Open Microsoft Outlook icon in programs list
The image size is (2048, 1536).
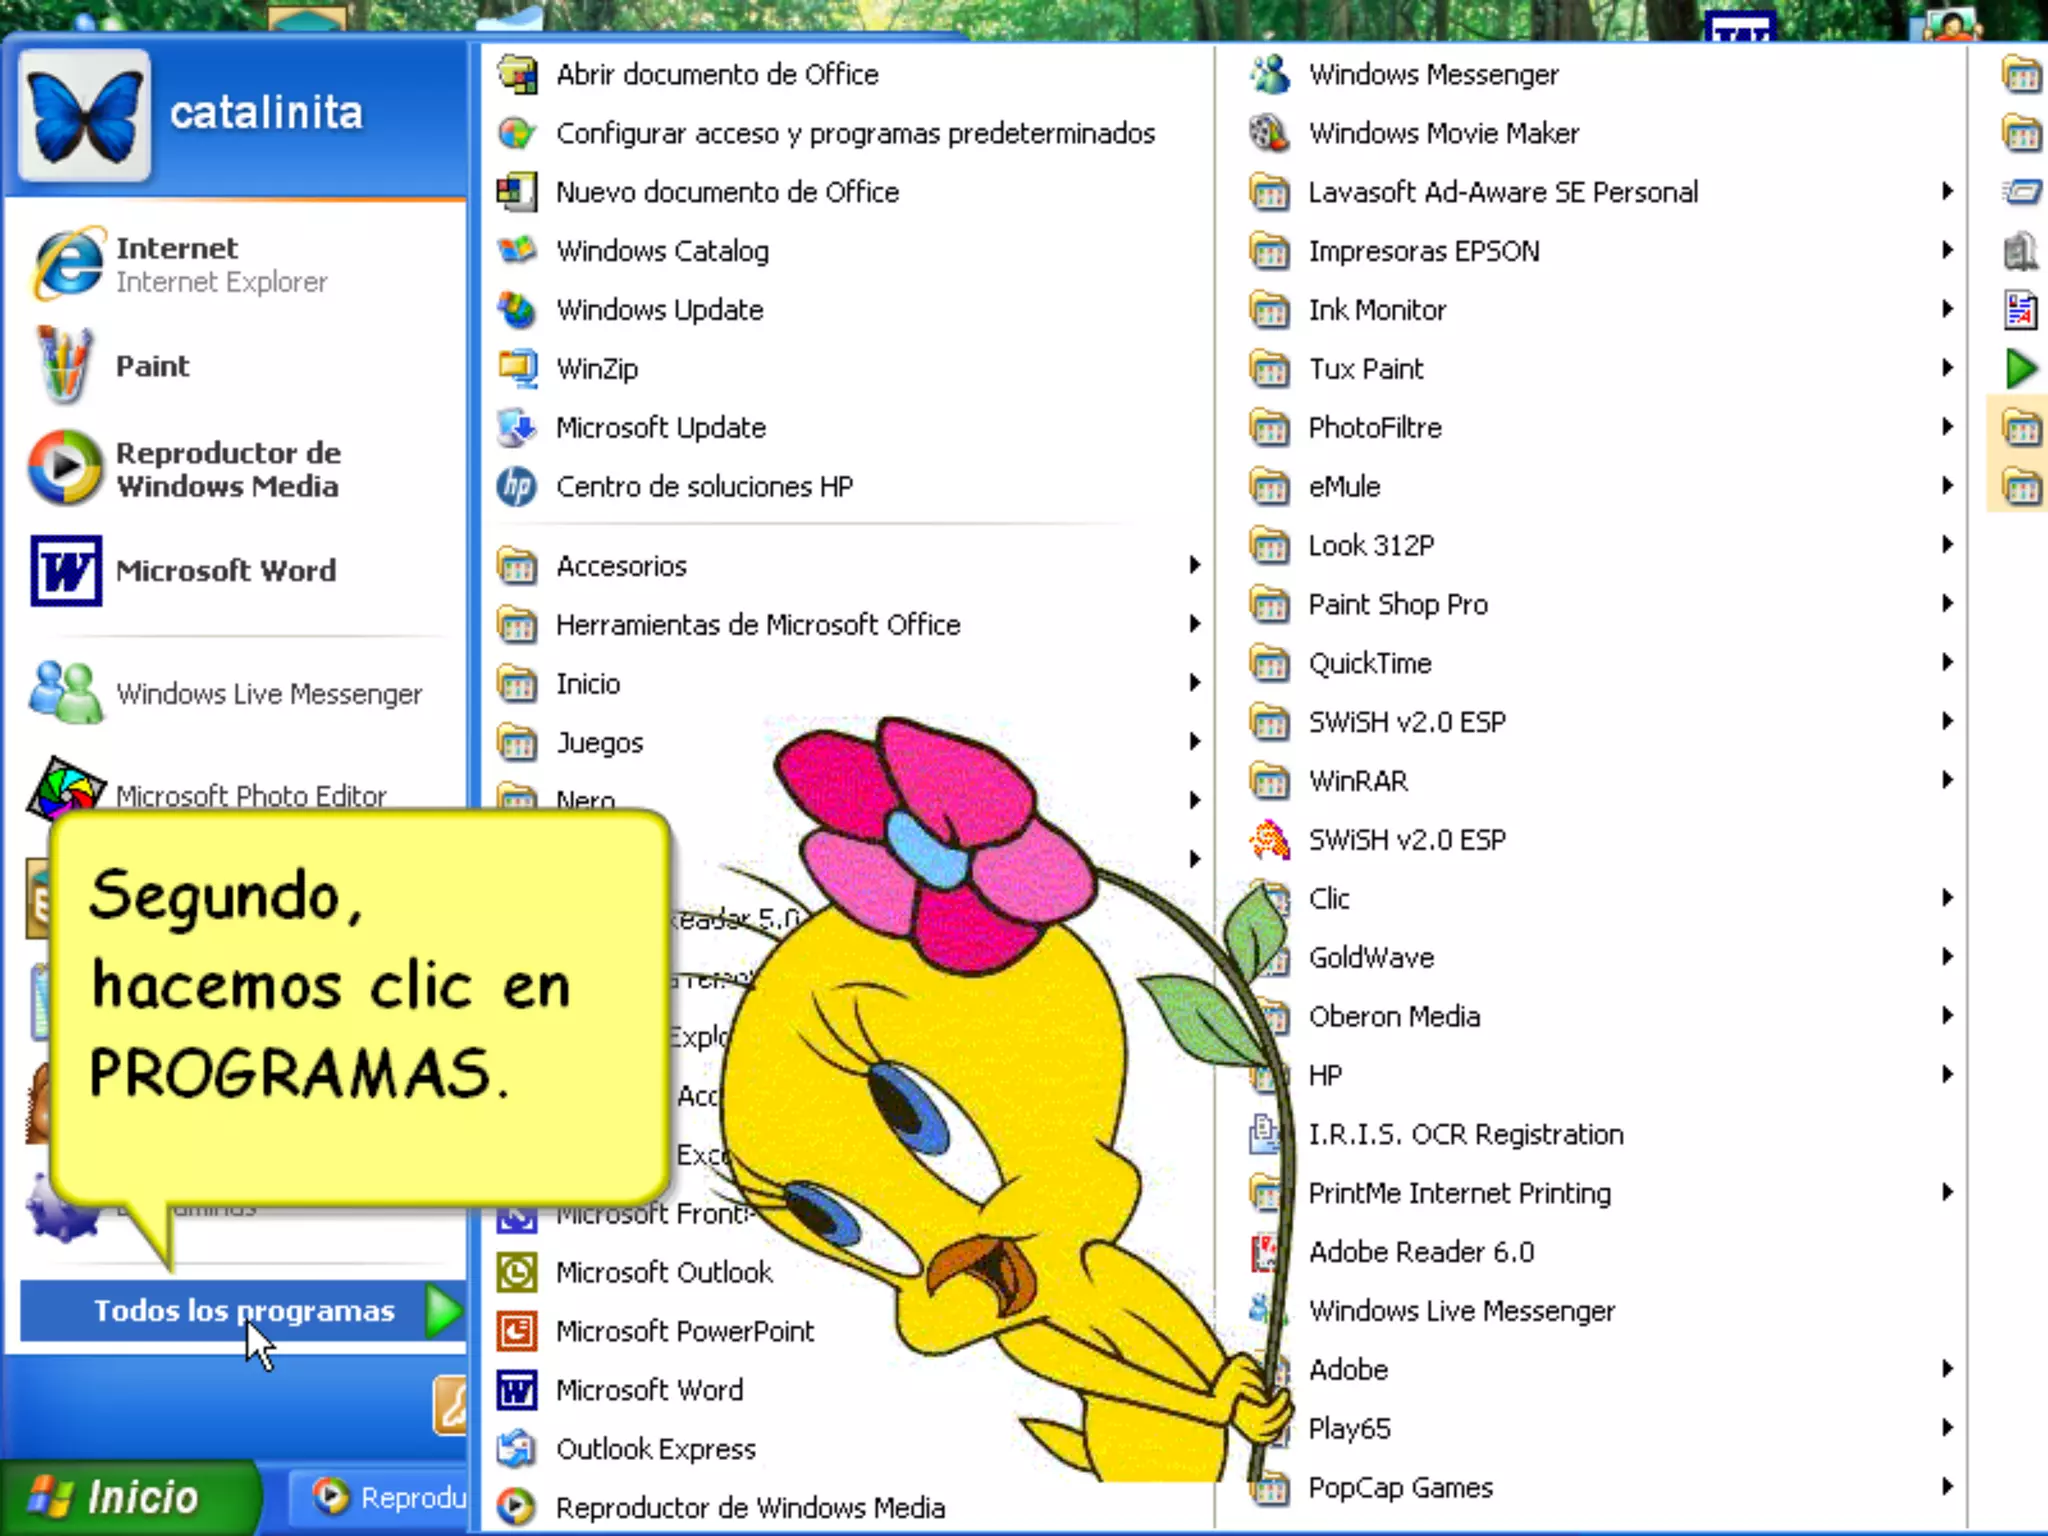518,1272
